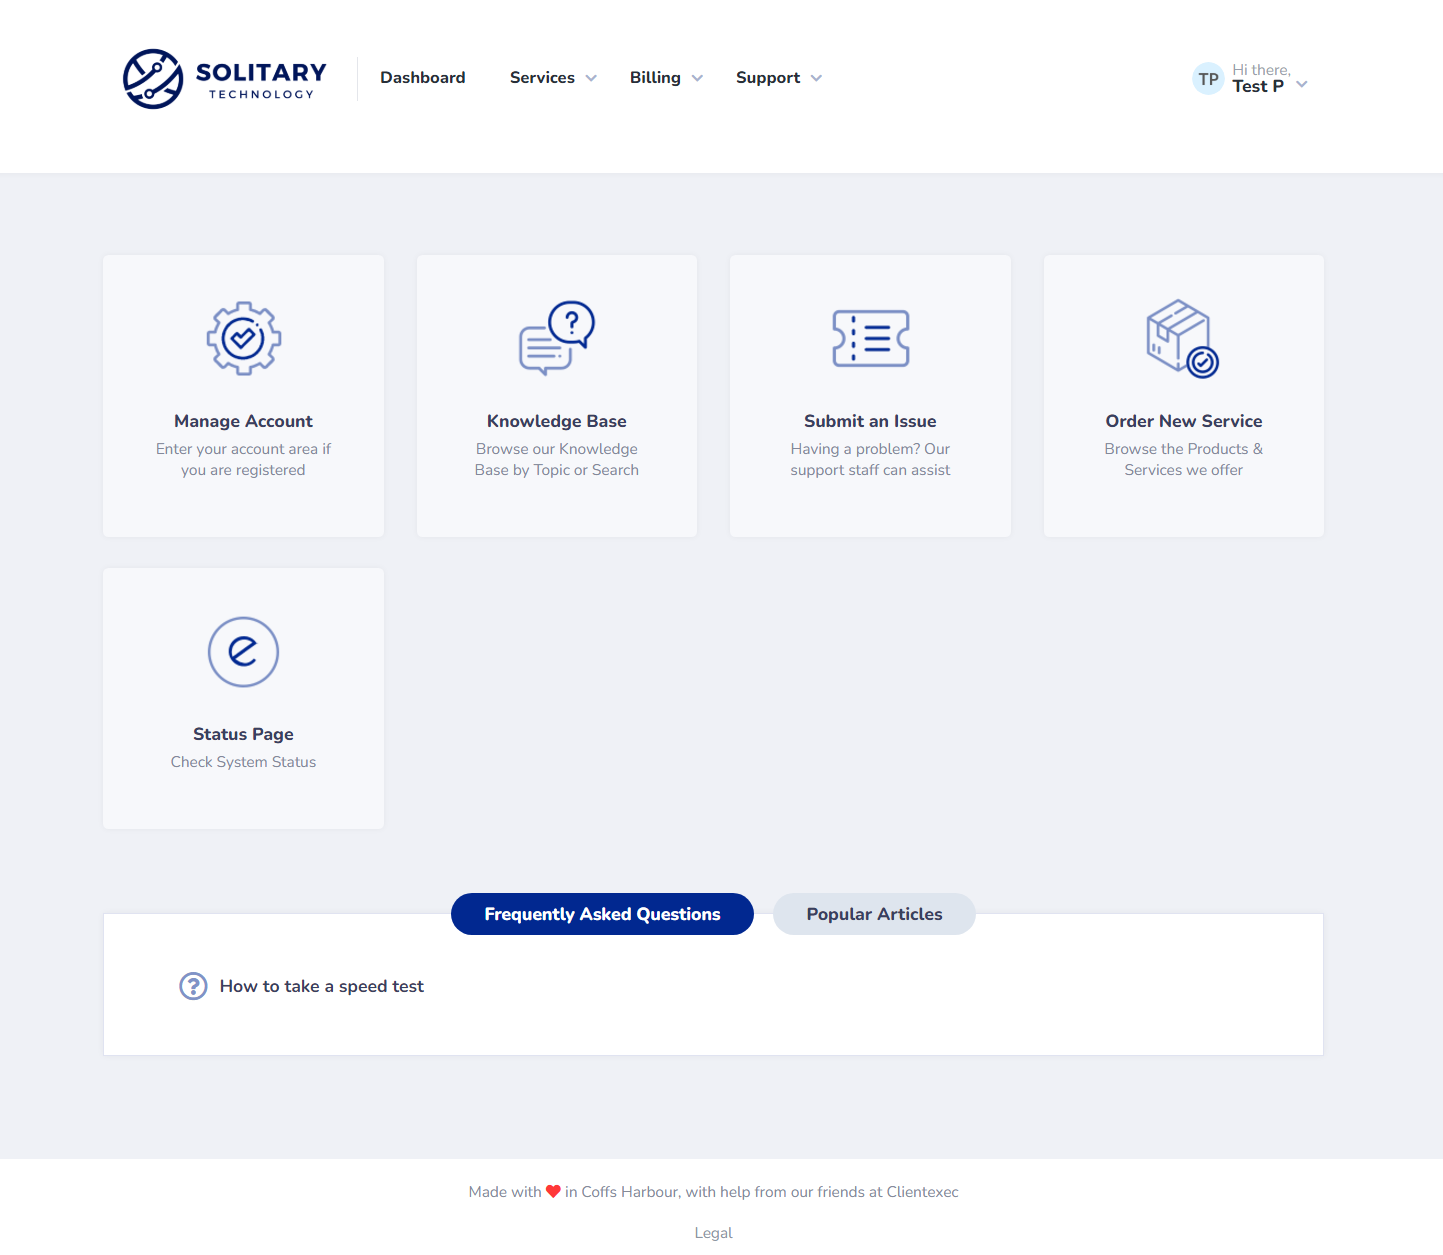Switch to the Popular Articles tab
1443x1255 pixels.
pyautogui.click(x=874, y=914)
